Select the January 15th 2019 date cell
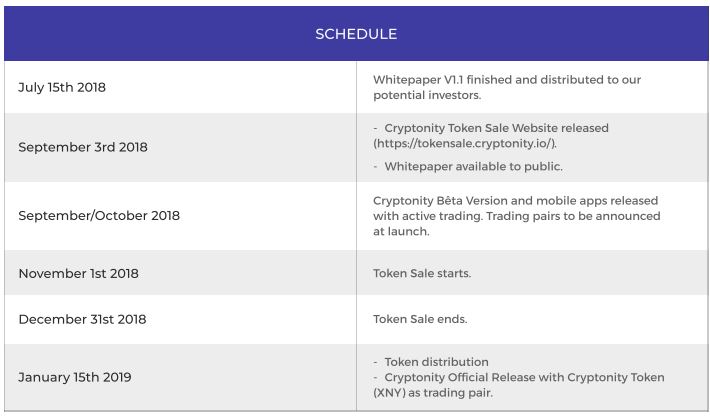This screenshot has height=418, width=710. click(74, 377)
